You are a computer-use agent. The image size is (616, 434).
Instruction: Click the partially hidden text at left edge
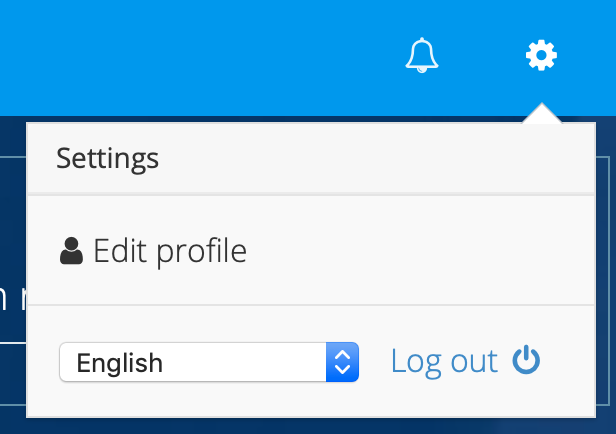click(13, 297)
